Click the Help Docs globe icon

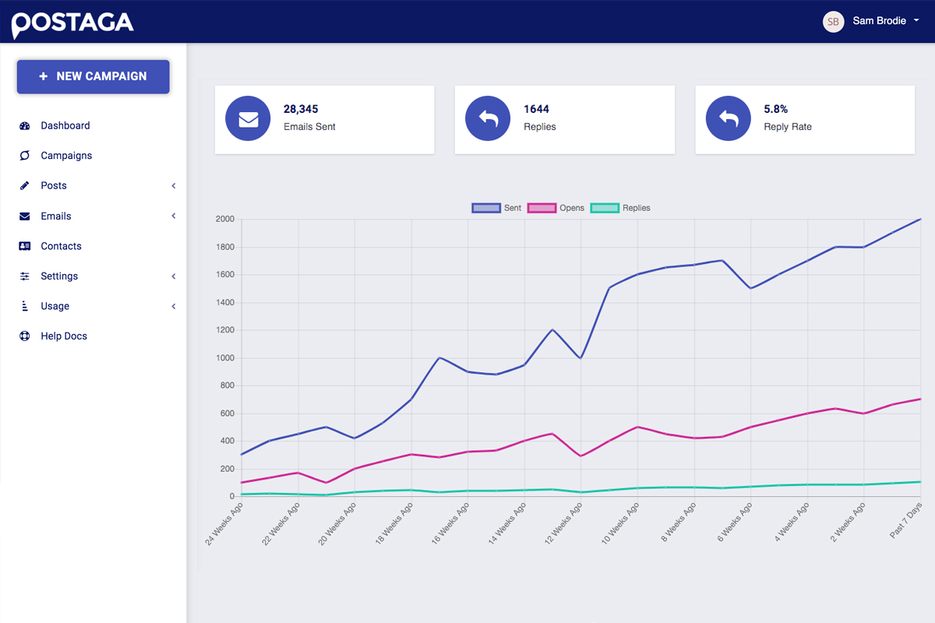point(24,336)
